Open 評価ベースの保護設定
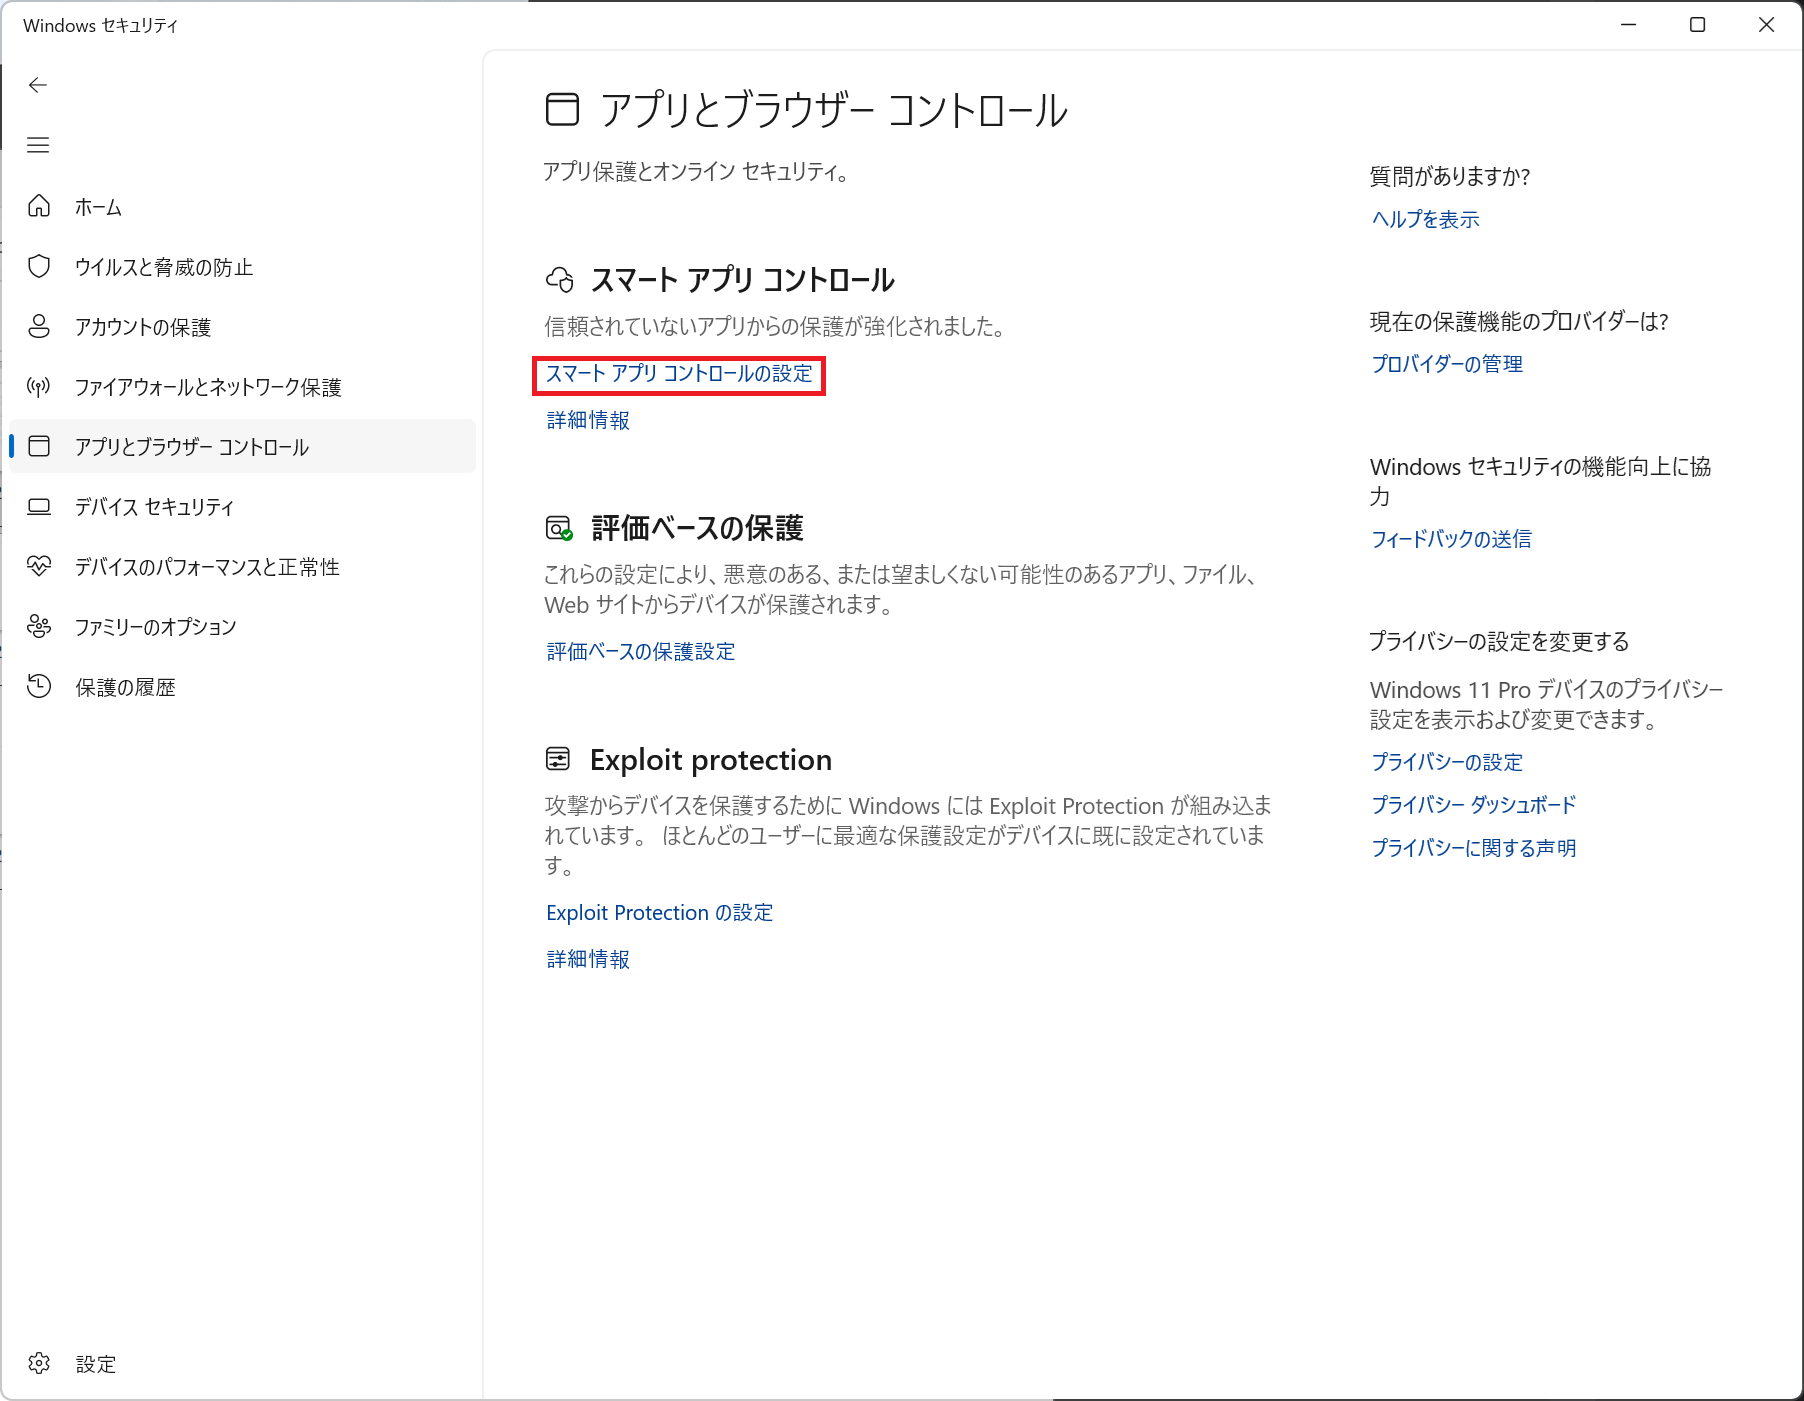Image resolution: width=1804 pixels, height=1401 pixels. 639,651
